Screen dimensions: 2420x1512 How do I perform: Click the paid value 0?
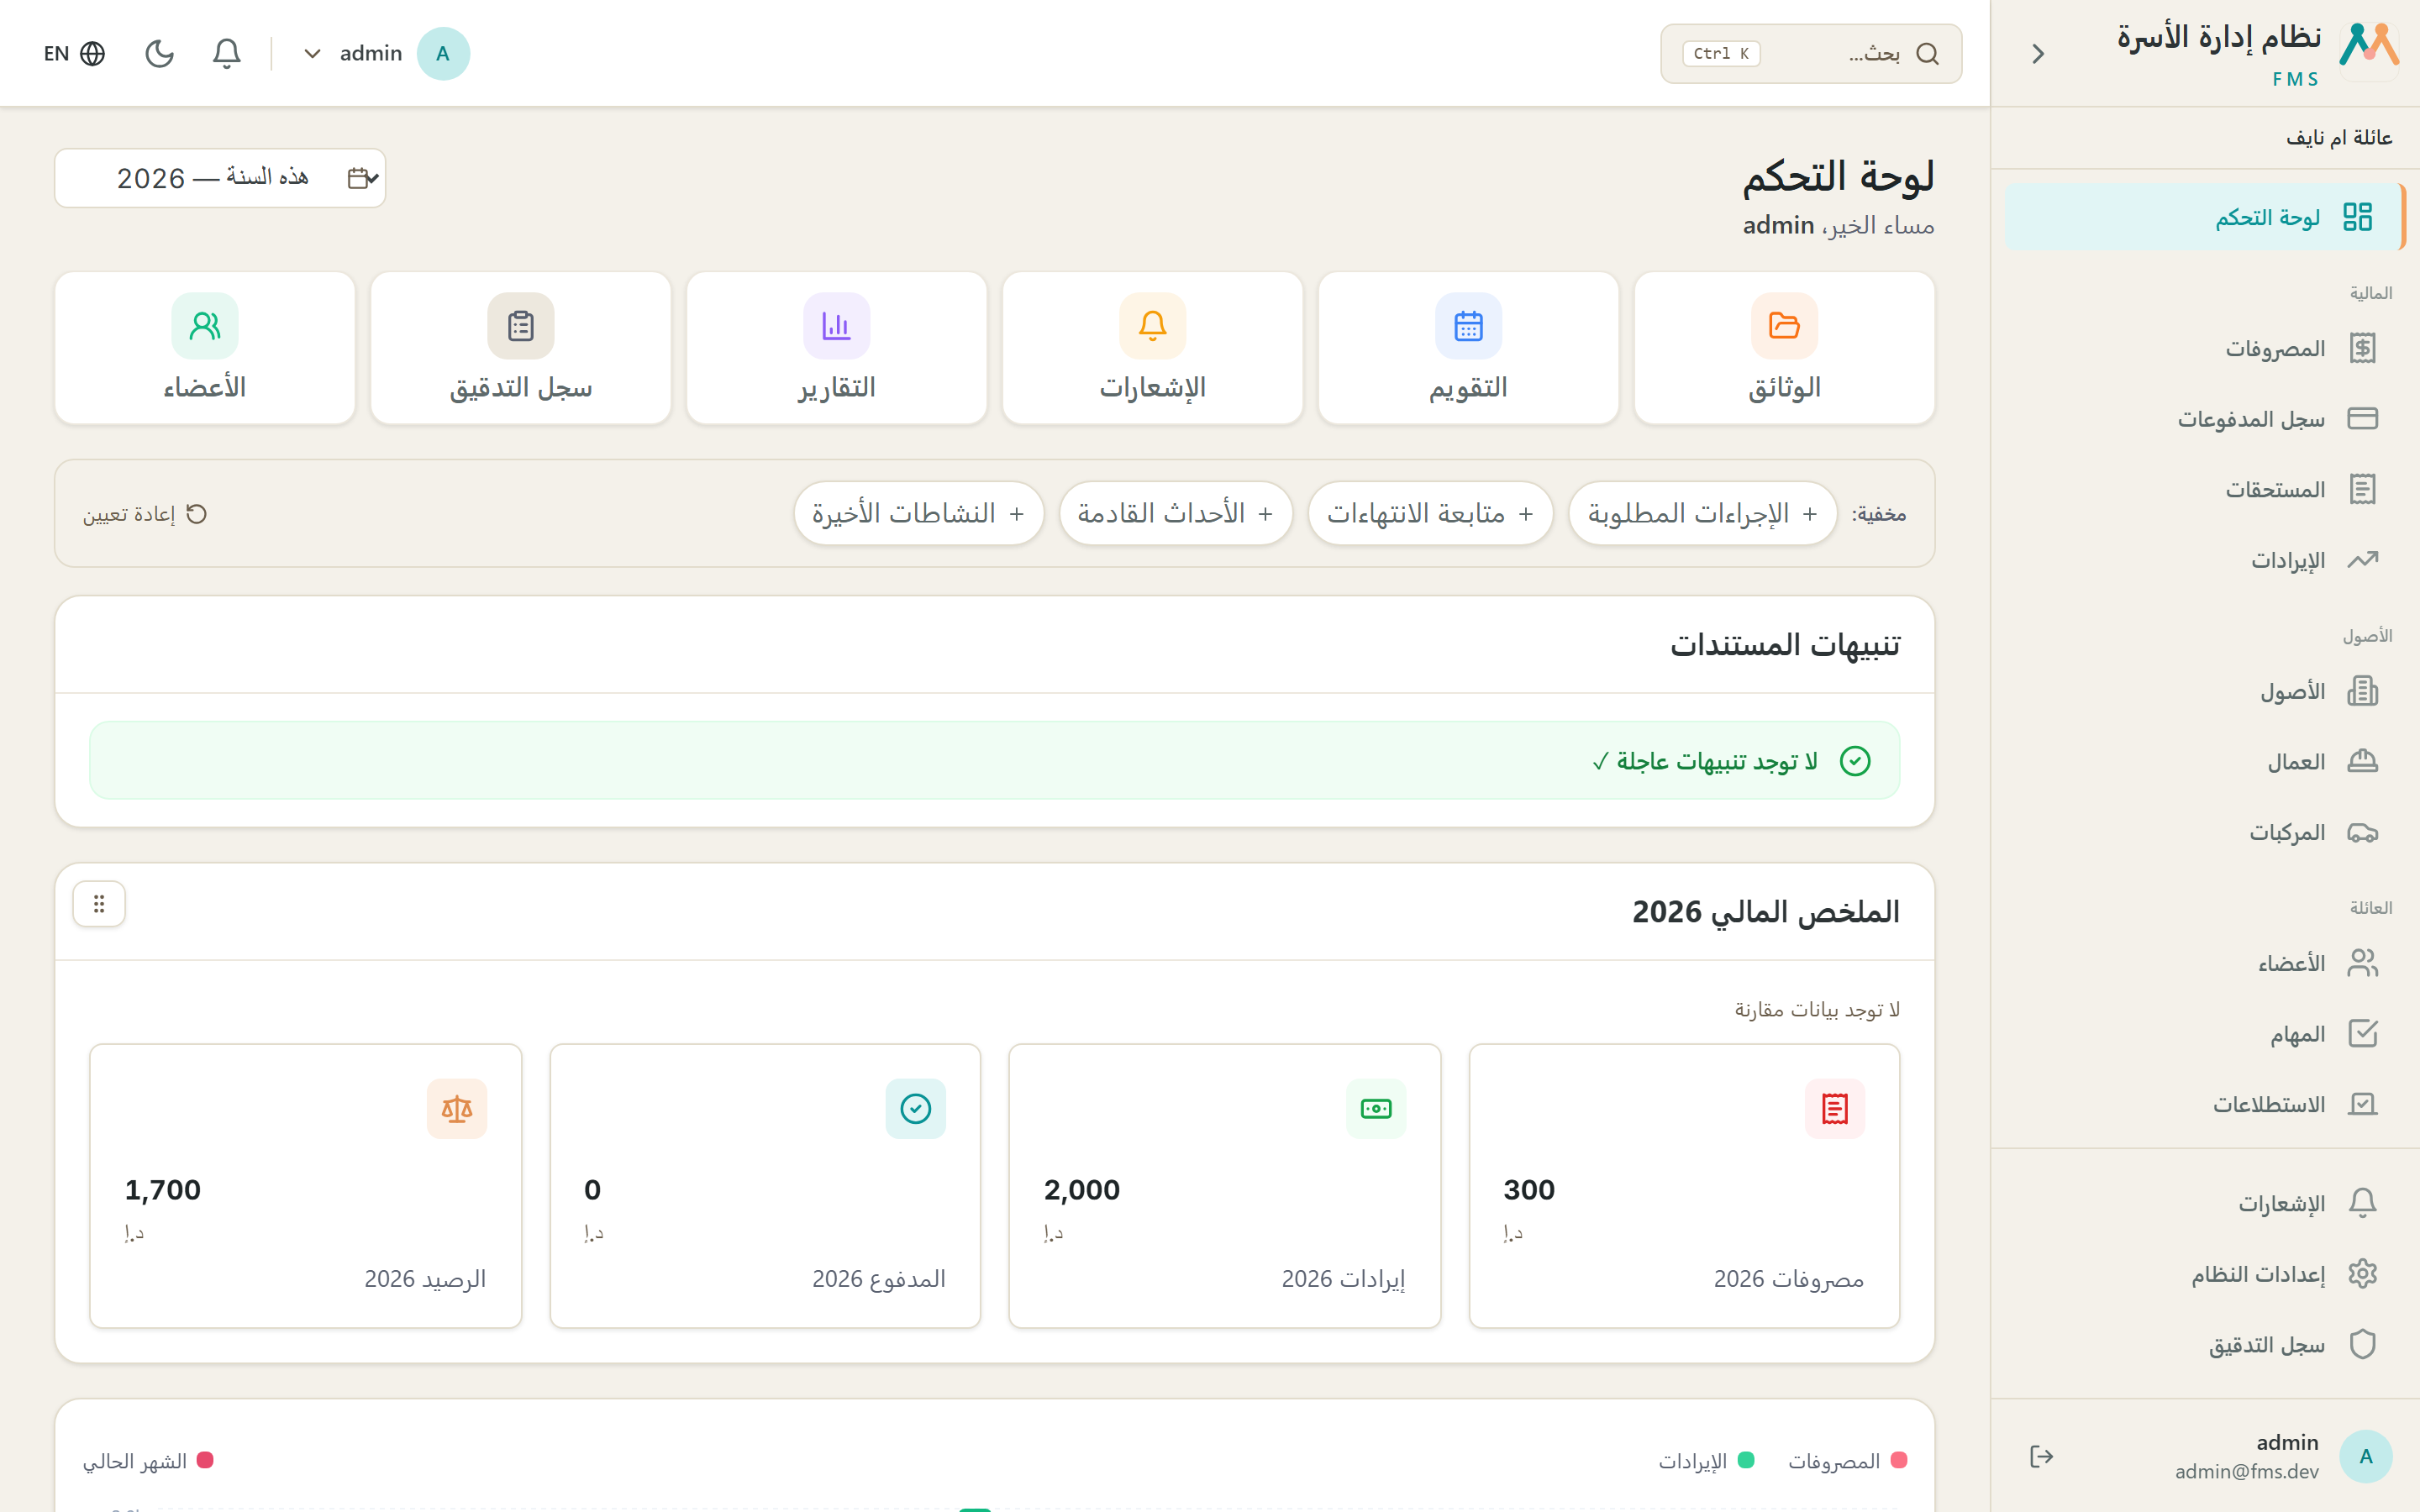592,1189
